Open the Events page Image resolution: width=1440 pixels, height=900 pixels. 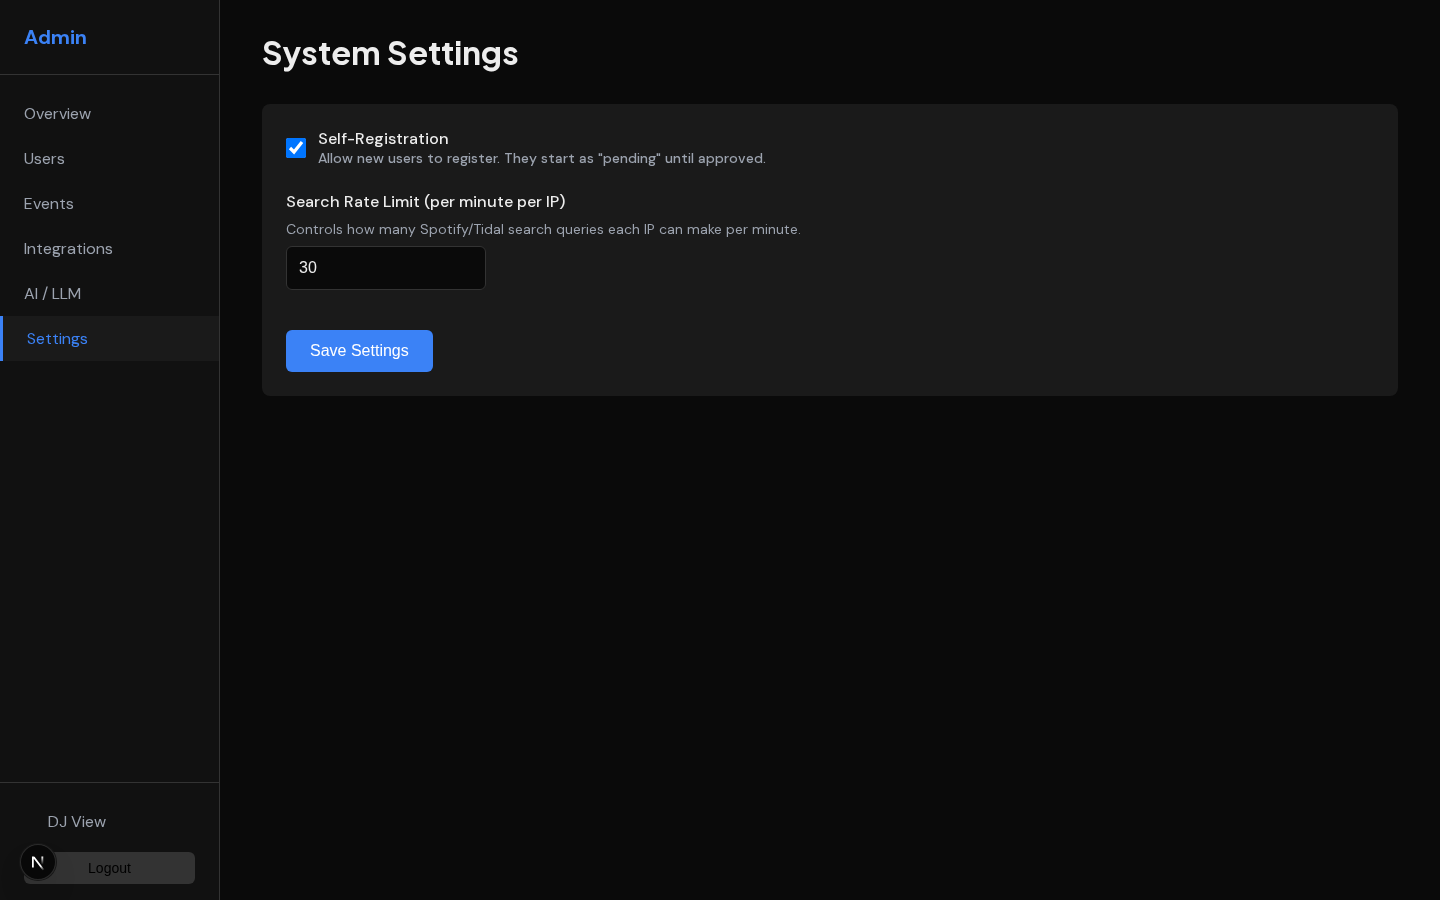pos(48,204)
